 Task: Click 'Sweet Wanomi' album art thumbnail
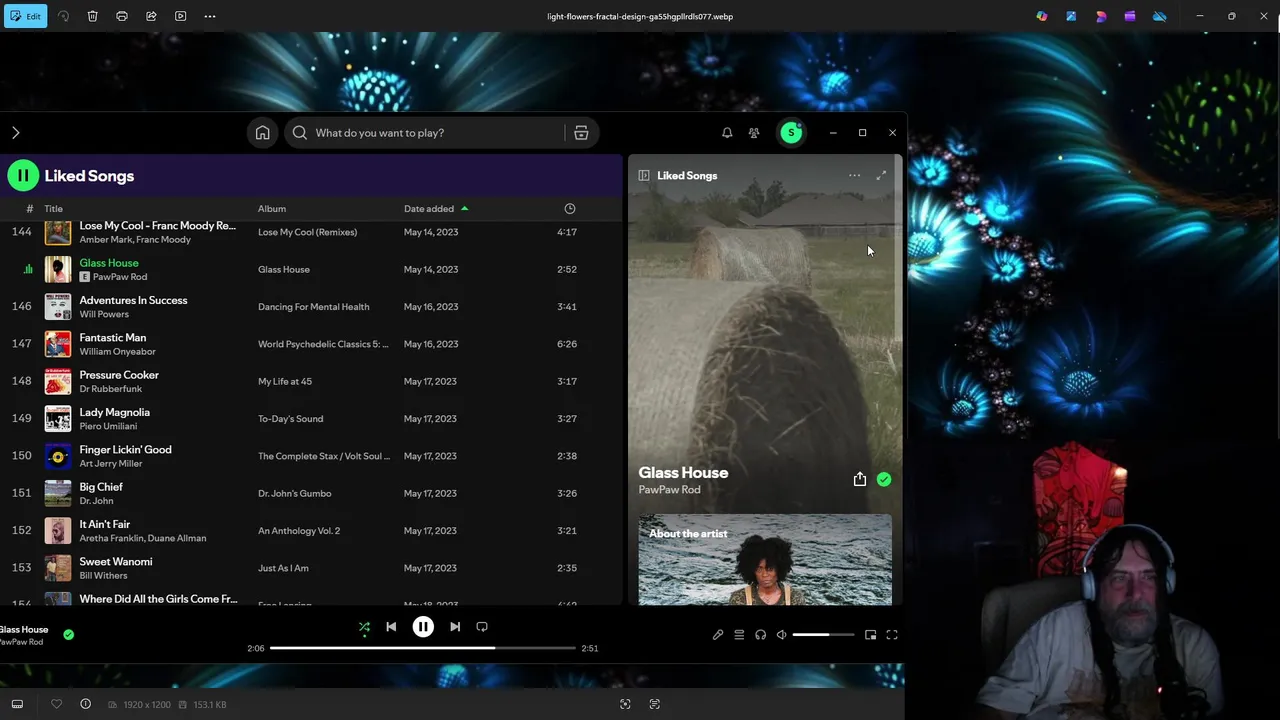[x=58, y=568]
